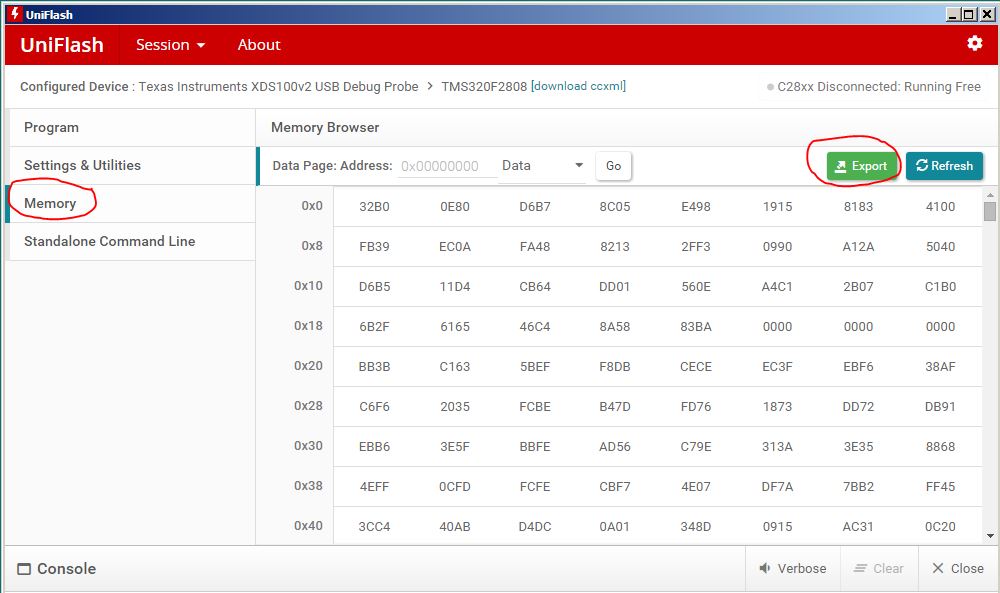1000x593 pixels.
Task: Click the 0x38 row address label
Action: click(x=308, y=486)
